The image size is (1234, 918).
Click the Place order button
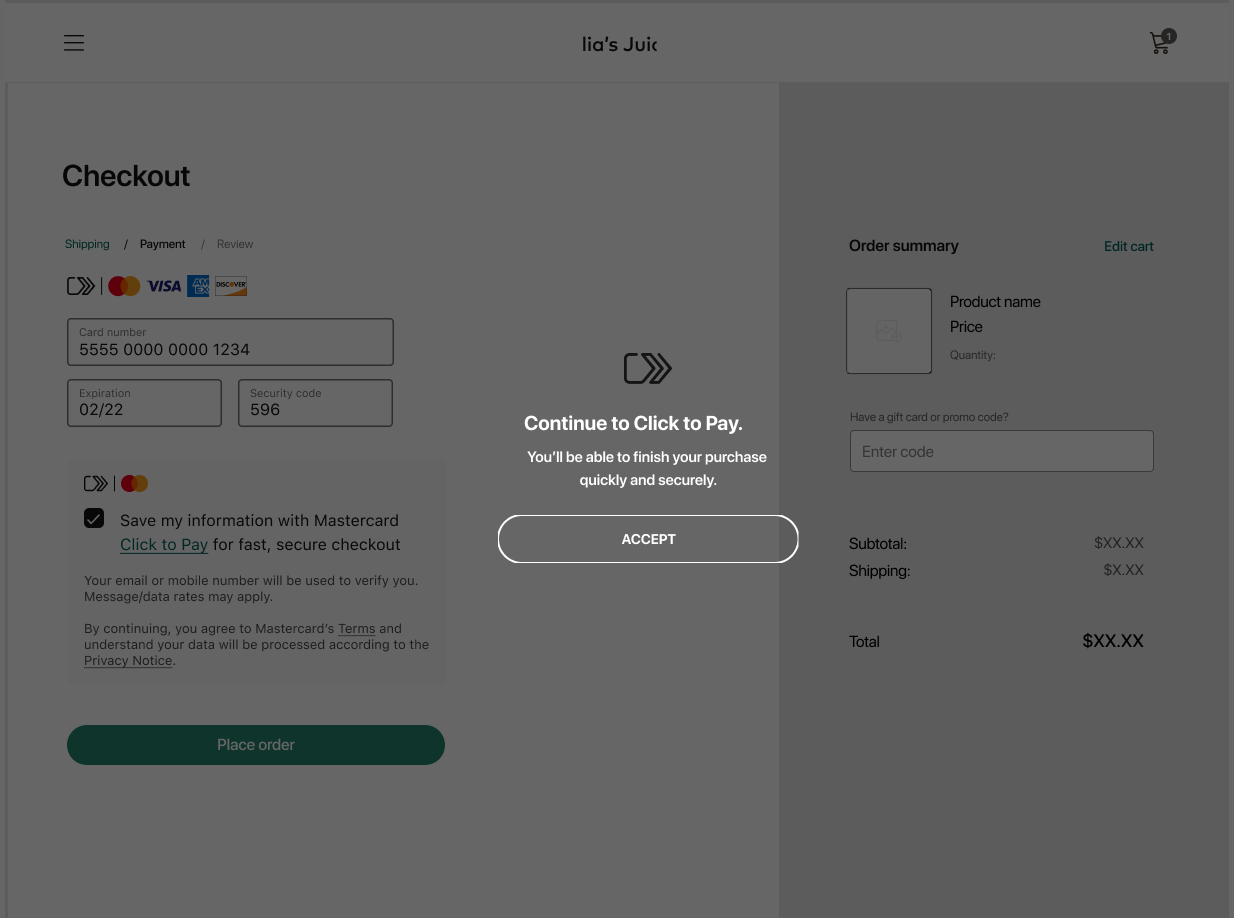(x=255, y=745)
